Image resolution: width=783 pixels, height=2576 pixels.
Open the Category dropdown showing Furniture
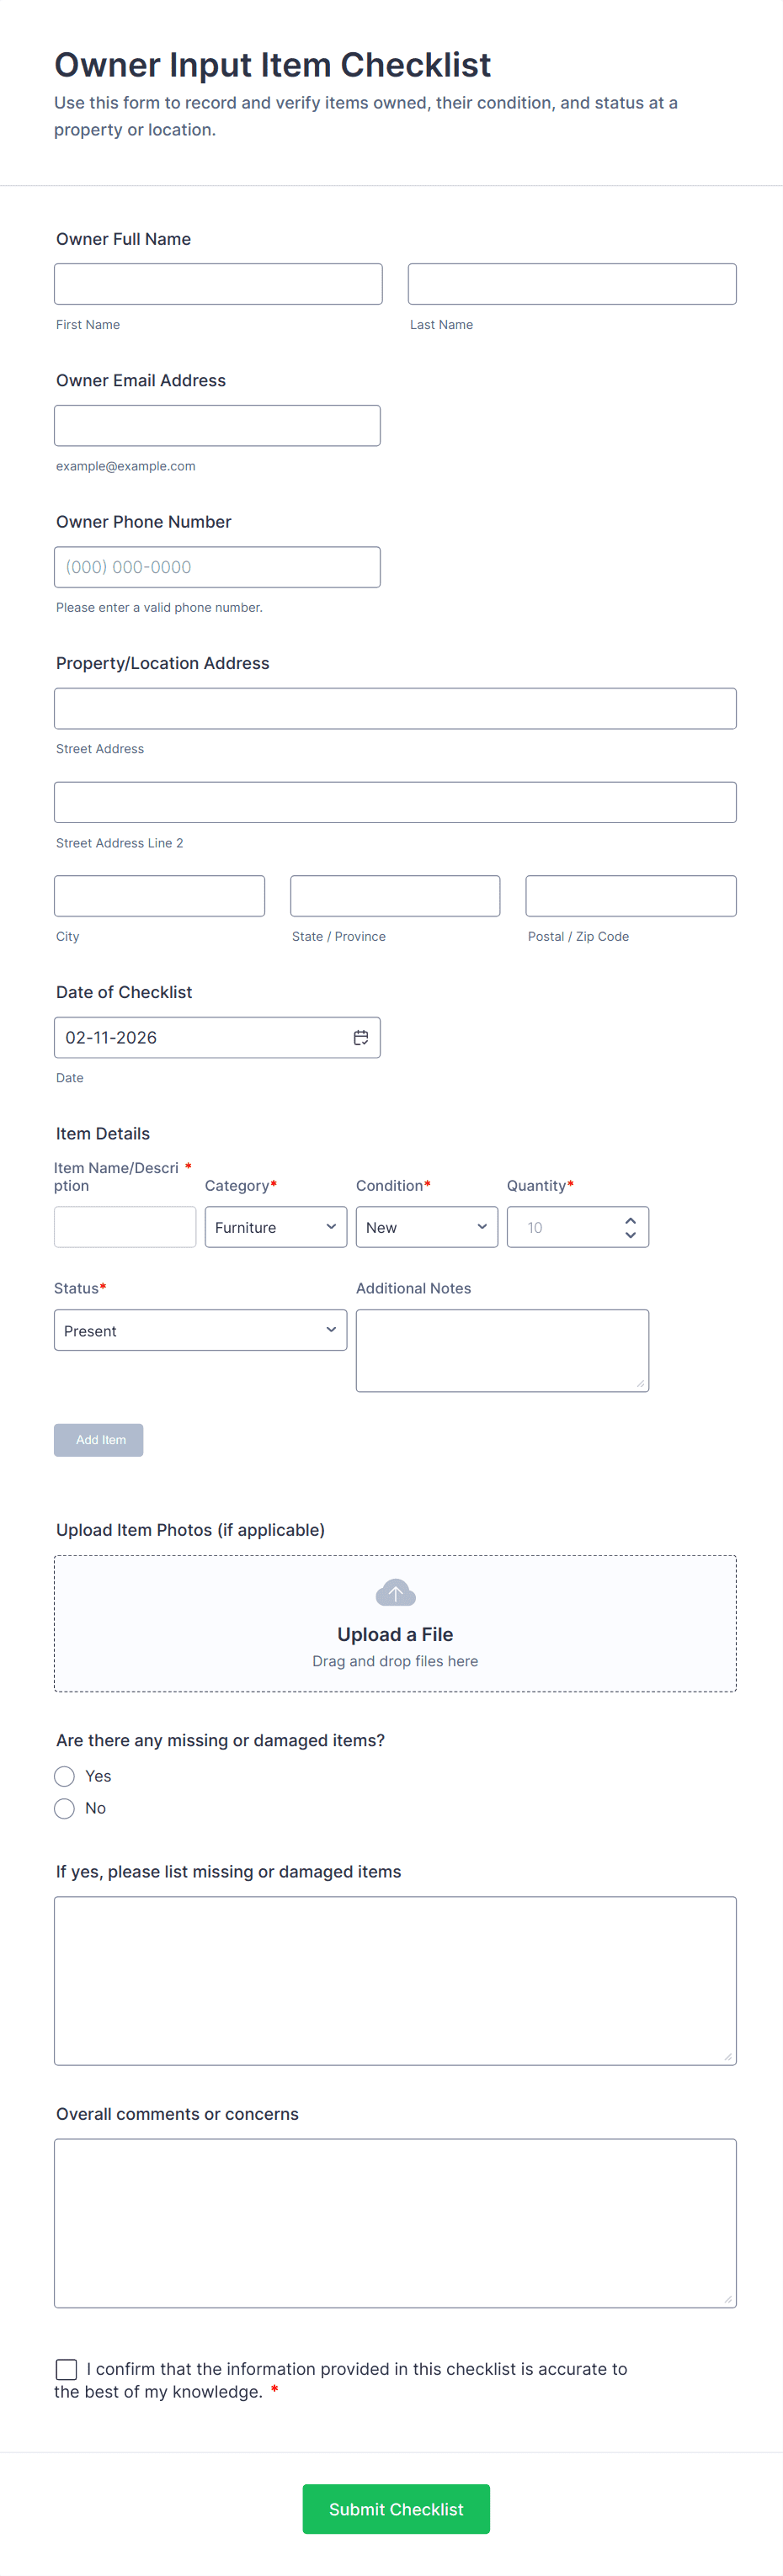[275, 1227]
